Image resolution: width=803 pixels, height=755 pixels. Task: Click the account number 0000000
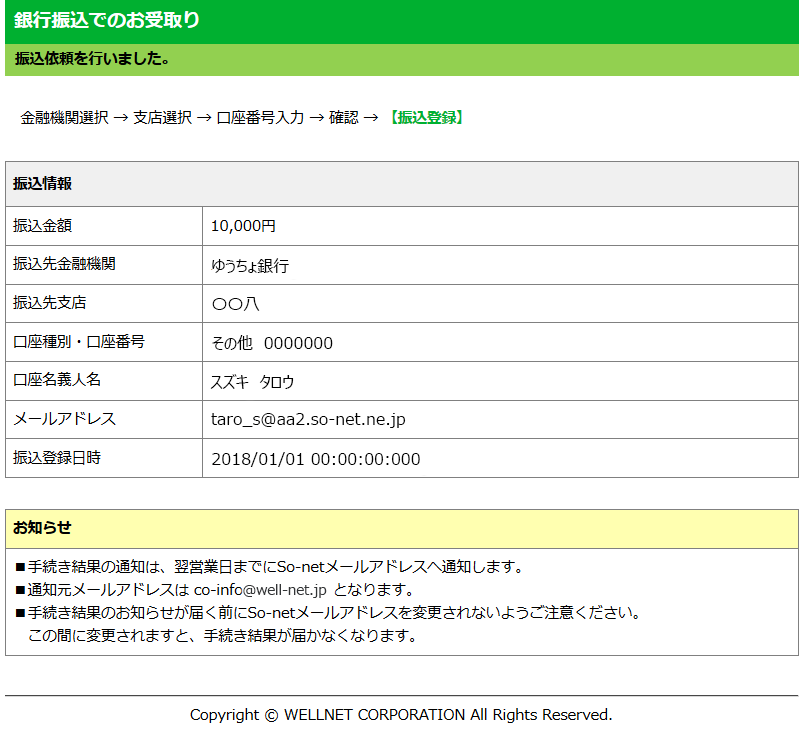tap(298, 343)
